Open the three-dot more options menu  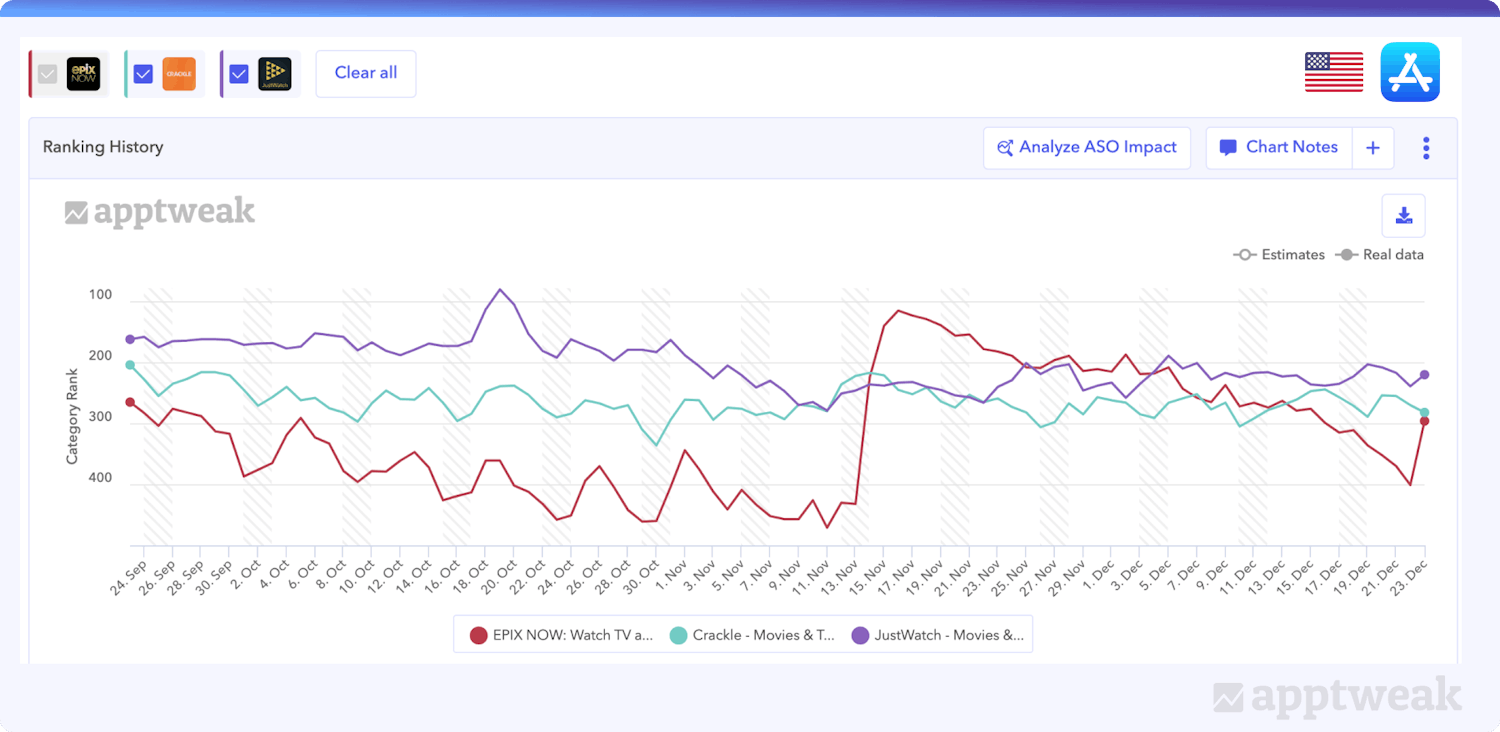(x=1426, y=148)
